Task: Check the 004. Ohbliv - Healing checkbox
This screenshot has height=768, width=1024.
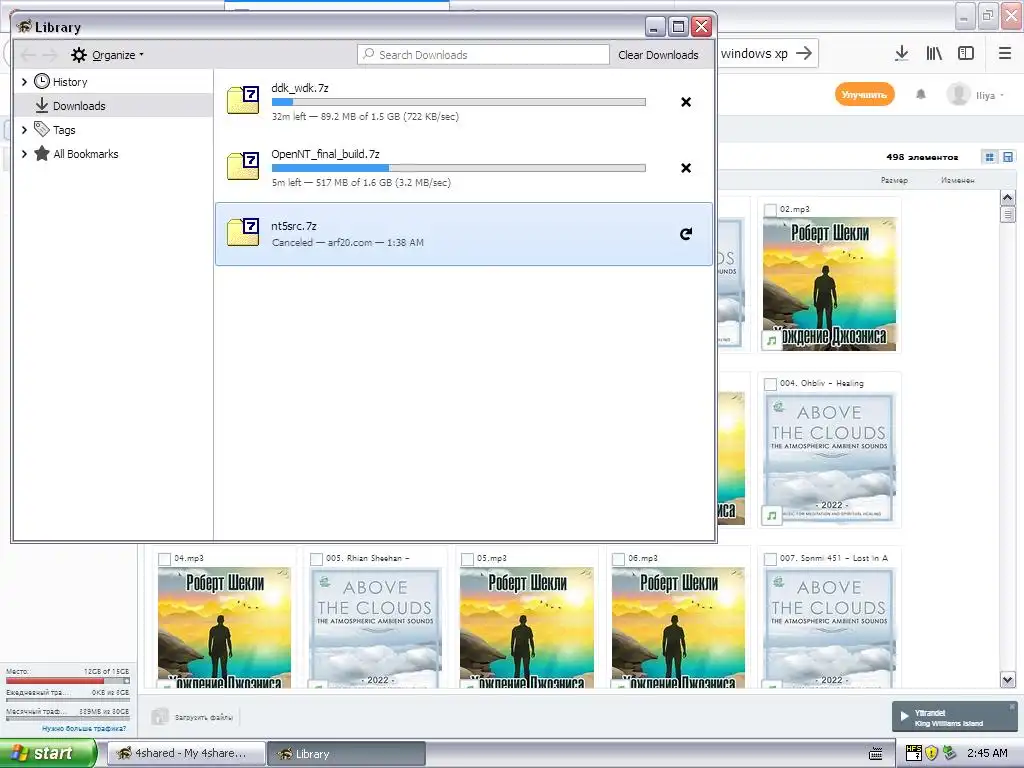Action: 771,384
